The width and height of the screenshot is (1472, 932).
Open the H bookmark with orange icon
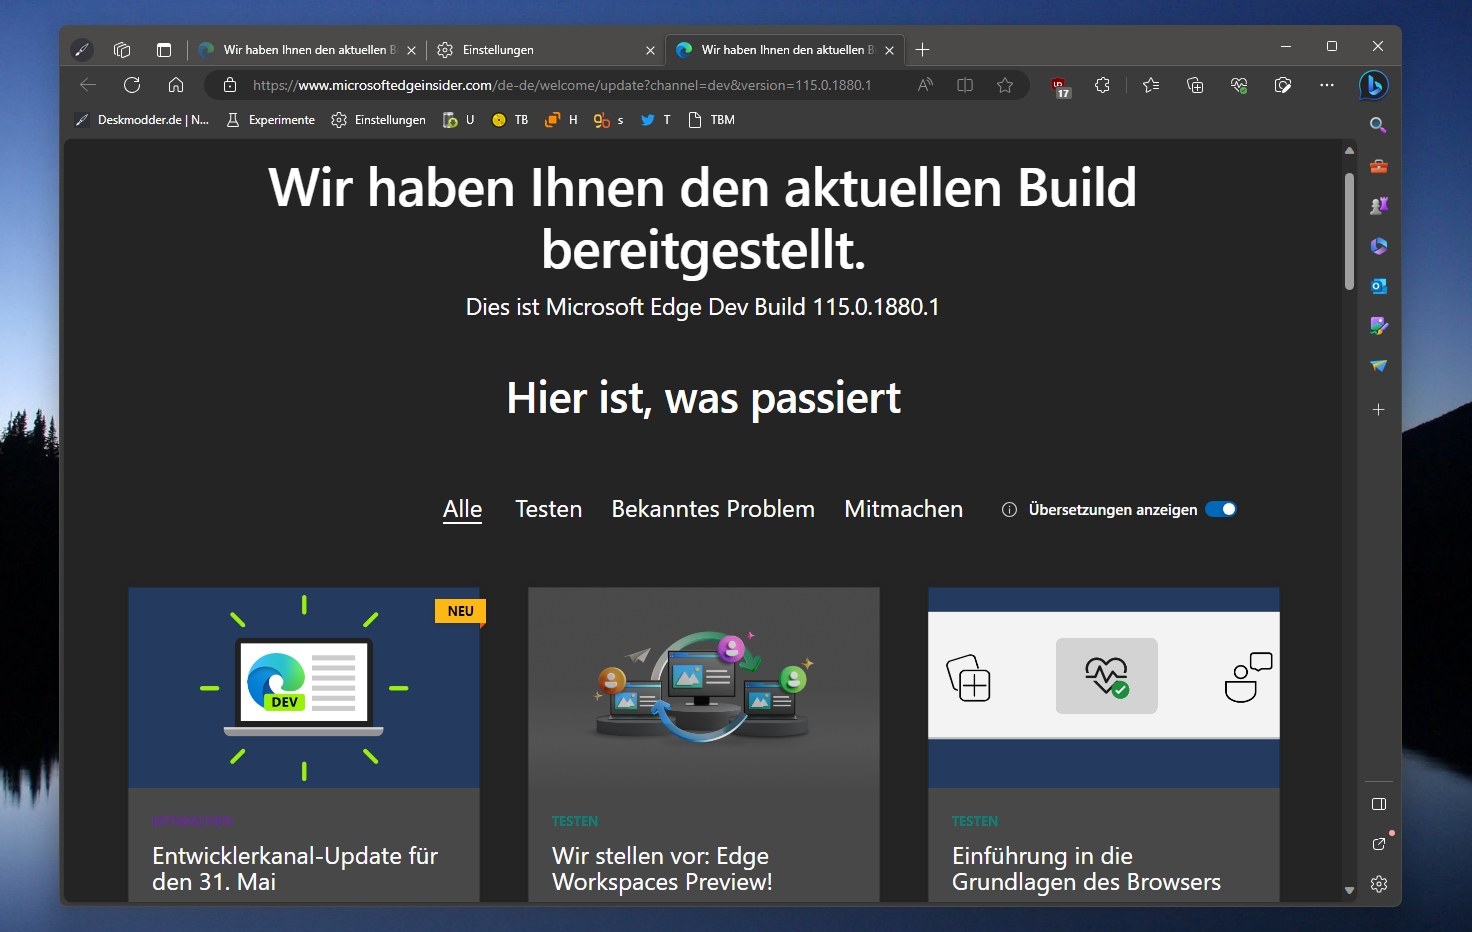tap(561, 120)
